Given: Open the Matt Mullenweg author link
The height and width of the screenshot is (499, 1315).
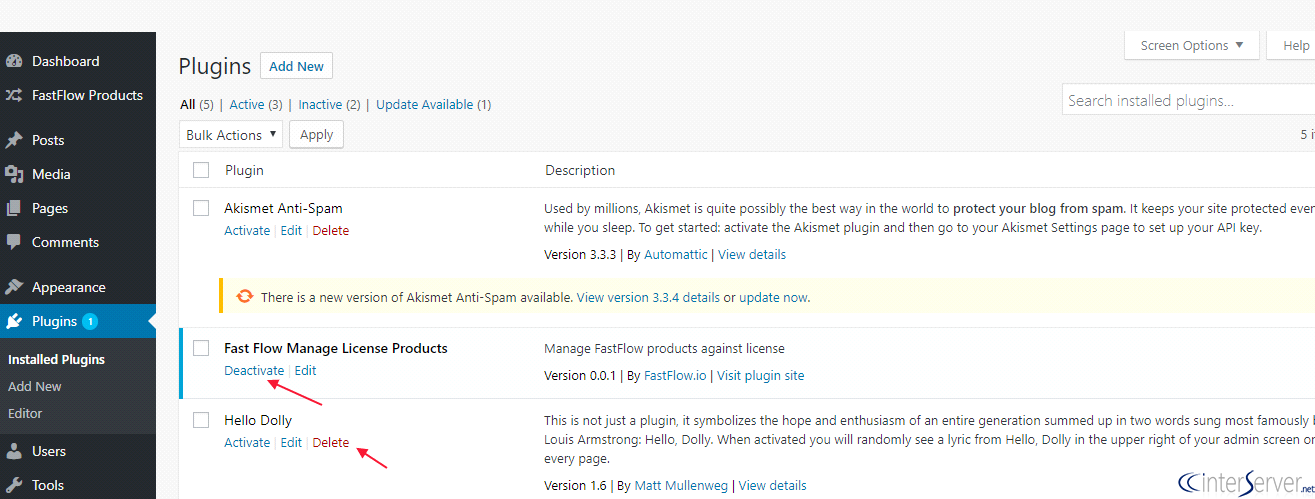Looking at the screenshot, I should tap(681, 486).
